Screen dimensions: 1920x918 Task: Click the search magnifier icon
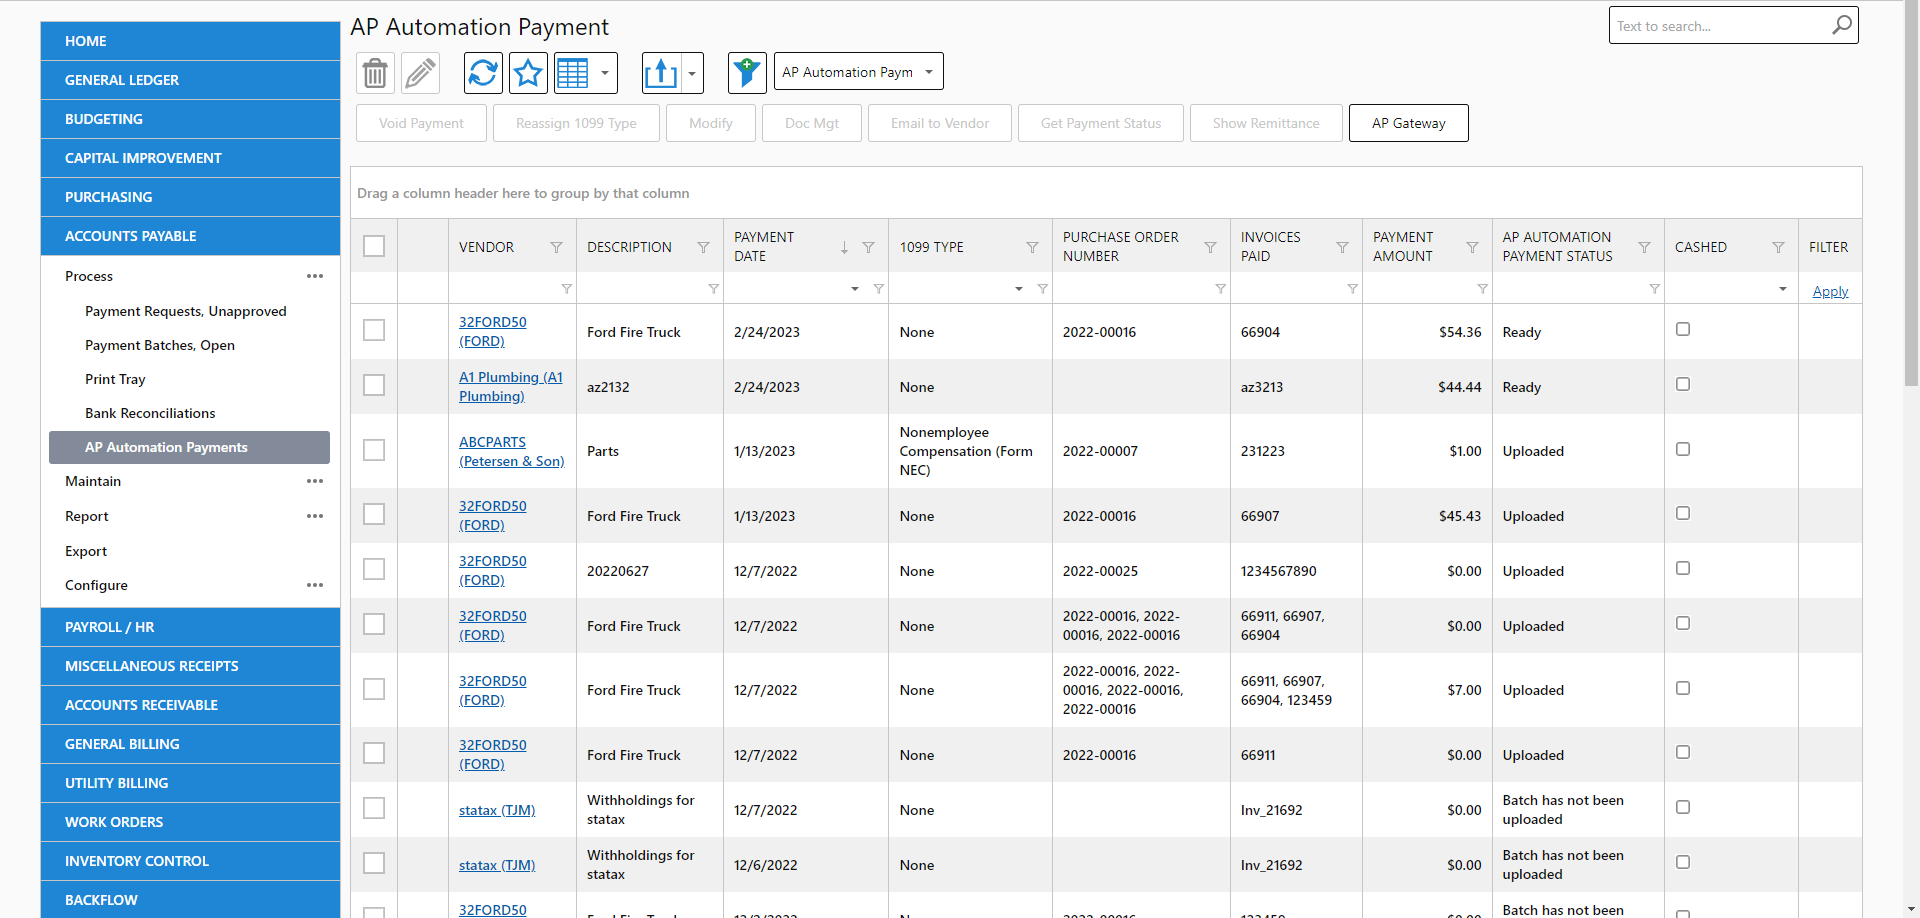1841,25
